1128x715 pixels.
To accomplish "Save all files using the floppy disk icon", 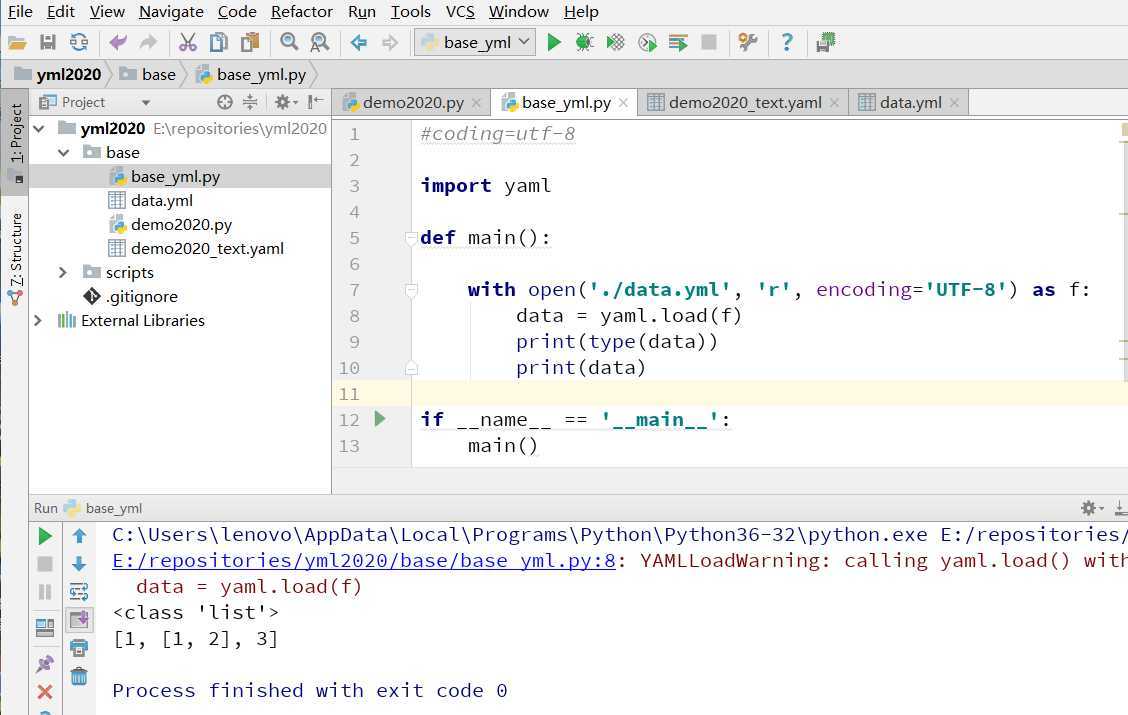I will point(48,43).
